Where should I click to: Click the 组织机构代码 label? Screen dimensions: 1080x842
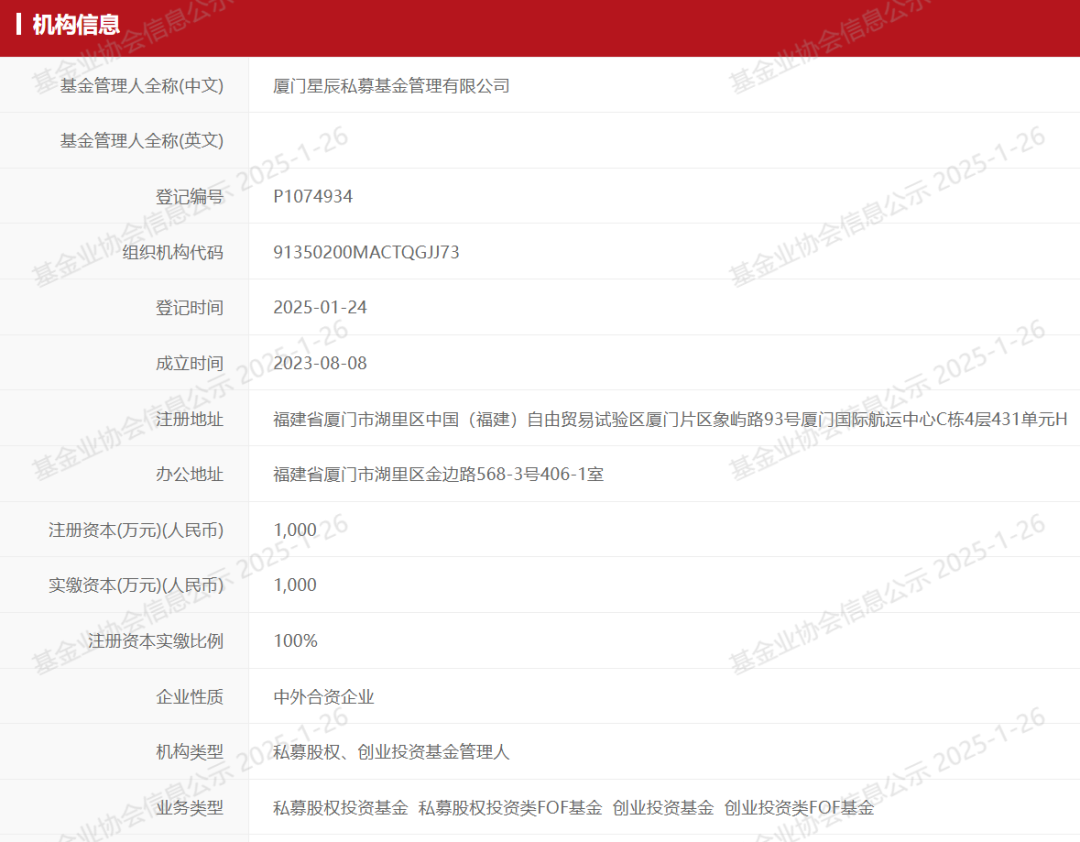pyautogui.click(x=173, y=252)
